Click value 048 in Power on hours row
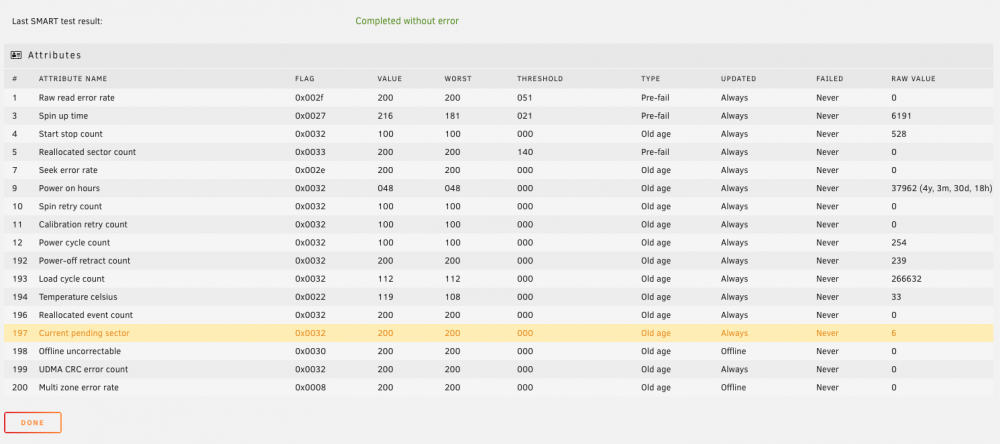This screenshot has width=1000, height=444. tap(385, 188)
